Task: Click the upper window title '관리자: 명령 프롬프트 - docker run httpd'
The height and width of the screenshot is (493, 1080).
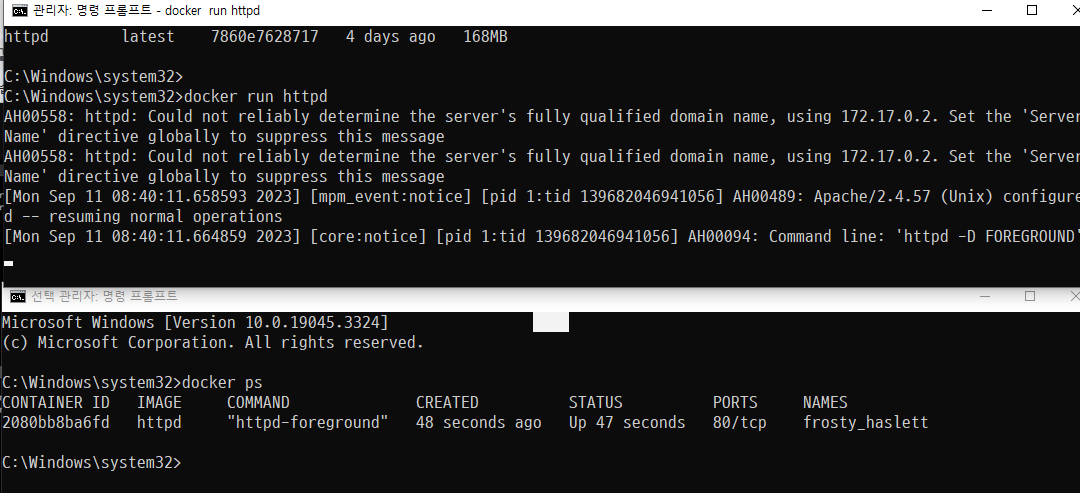Action: (x=146, y=11)
